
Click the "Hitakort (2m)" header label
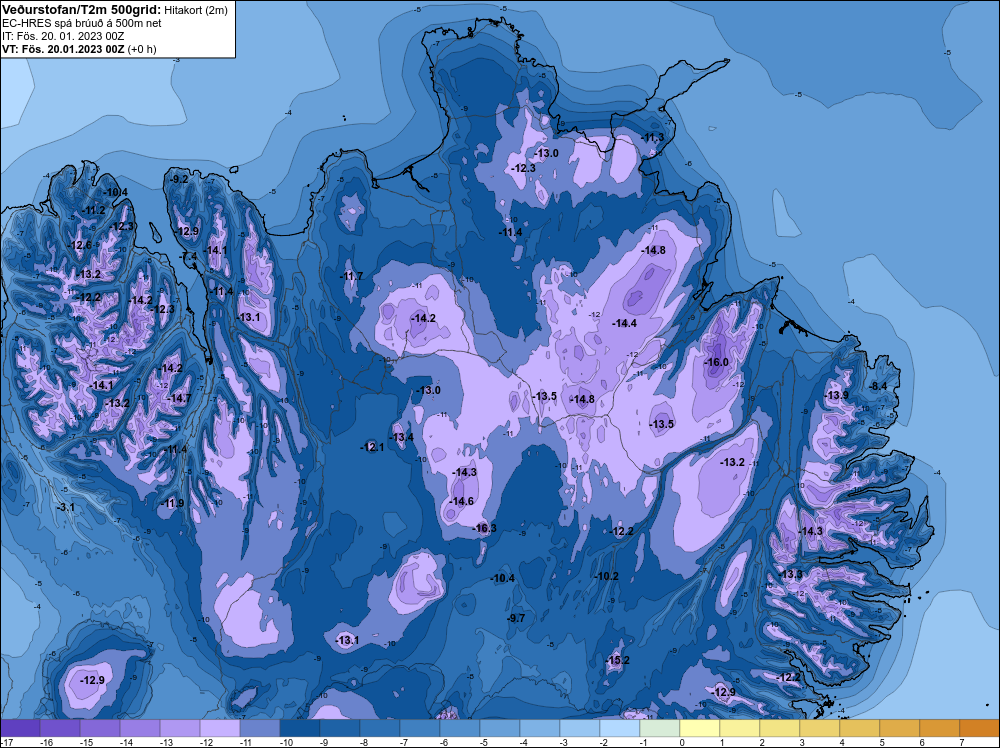click(x=195, y=10)
